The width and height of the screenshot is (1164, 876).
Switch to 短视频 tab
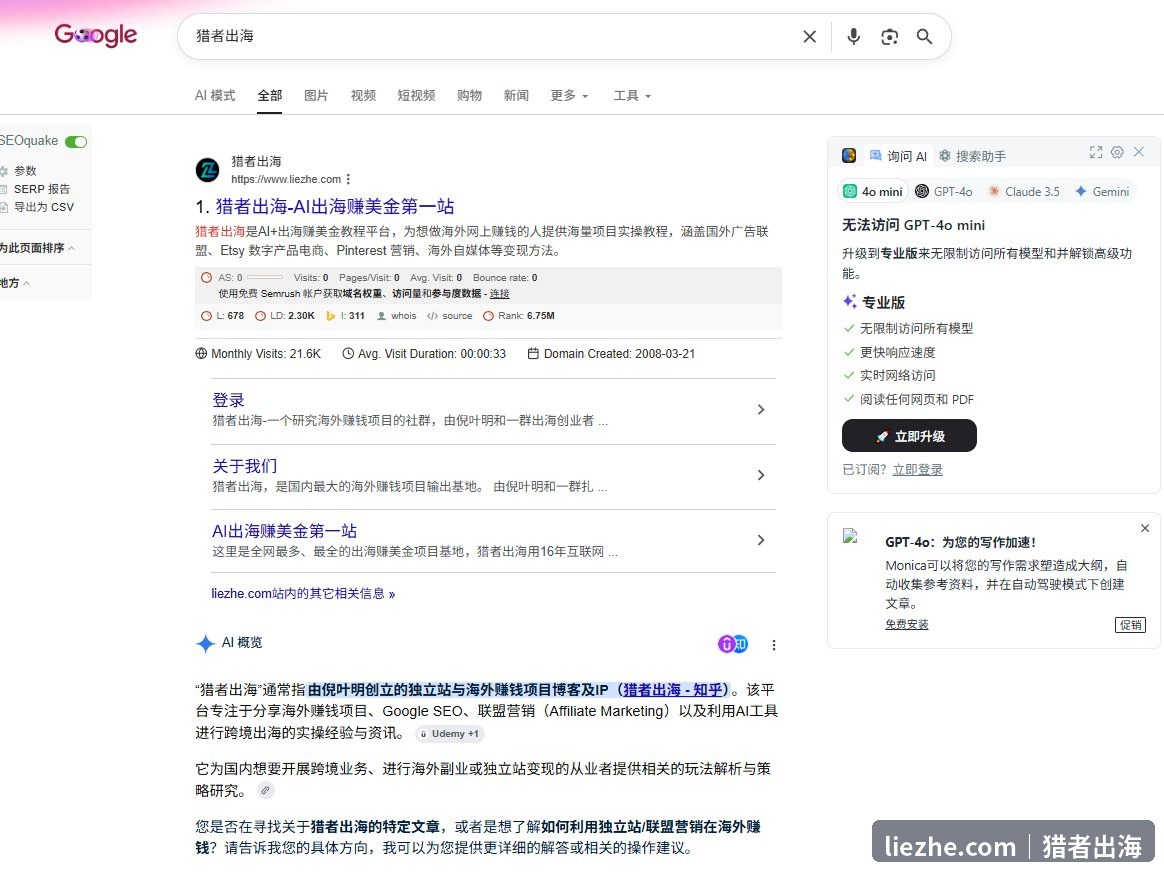(x=416, y=96)
